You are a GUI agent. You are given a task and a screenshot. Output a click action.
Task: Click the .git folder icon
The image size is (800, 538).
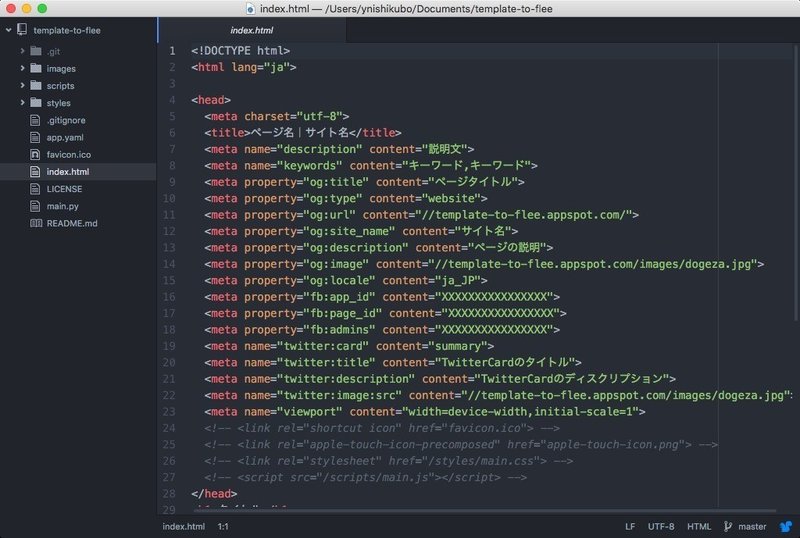pyautogui.click(x=36, y=51)
